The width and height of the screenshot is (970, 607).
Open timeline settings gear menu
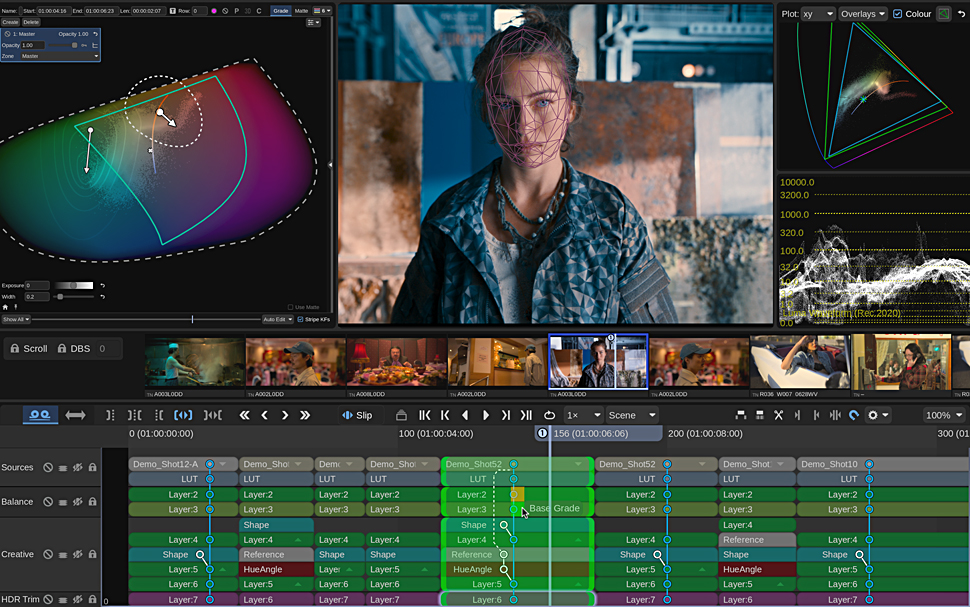click(x=875, y=415)
